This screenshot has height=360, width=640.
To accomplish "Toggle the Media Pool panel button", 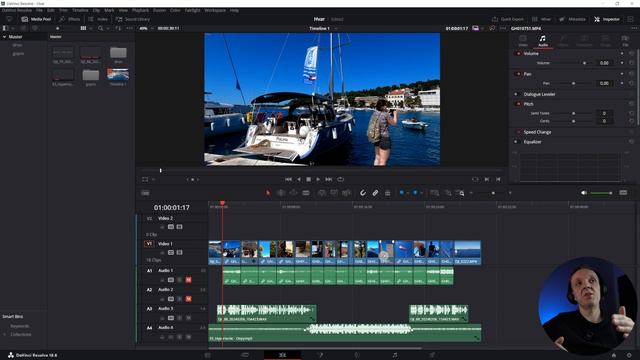I will (36, 19).
